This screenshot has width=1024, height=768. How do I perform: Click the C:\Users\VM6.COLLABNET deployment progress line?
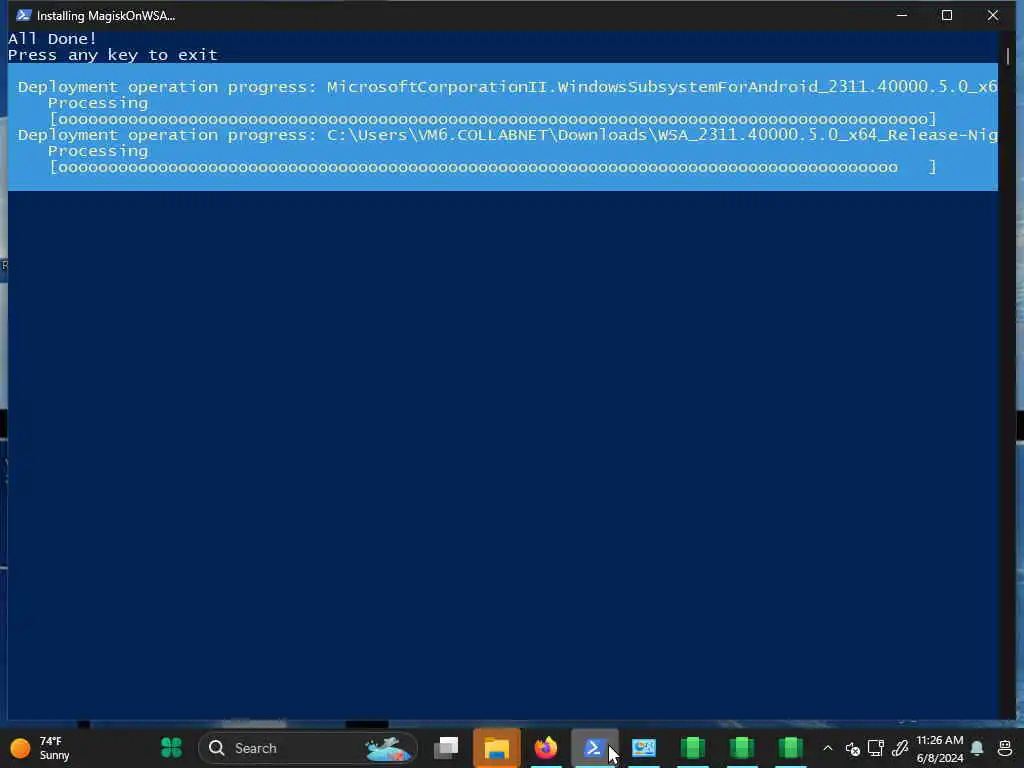(507, 135)
